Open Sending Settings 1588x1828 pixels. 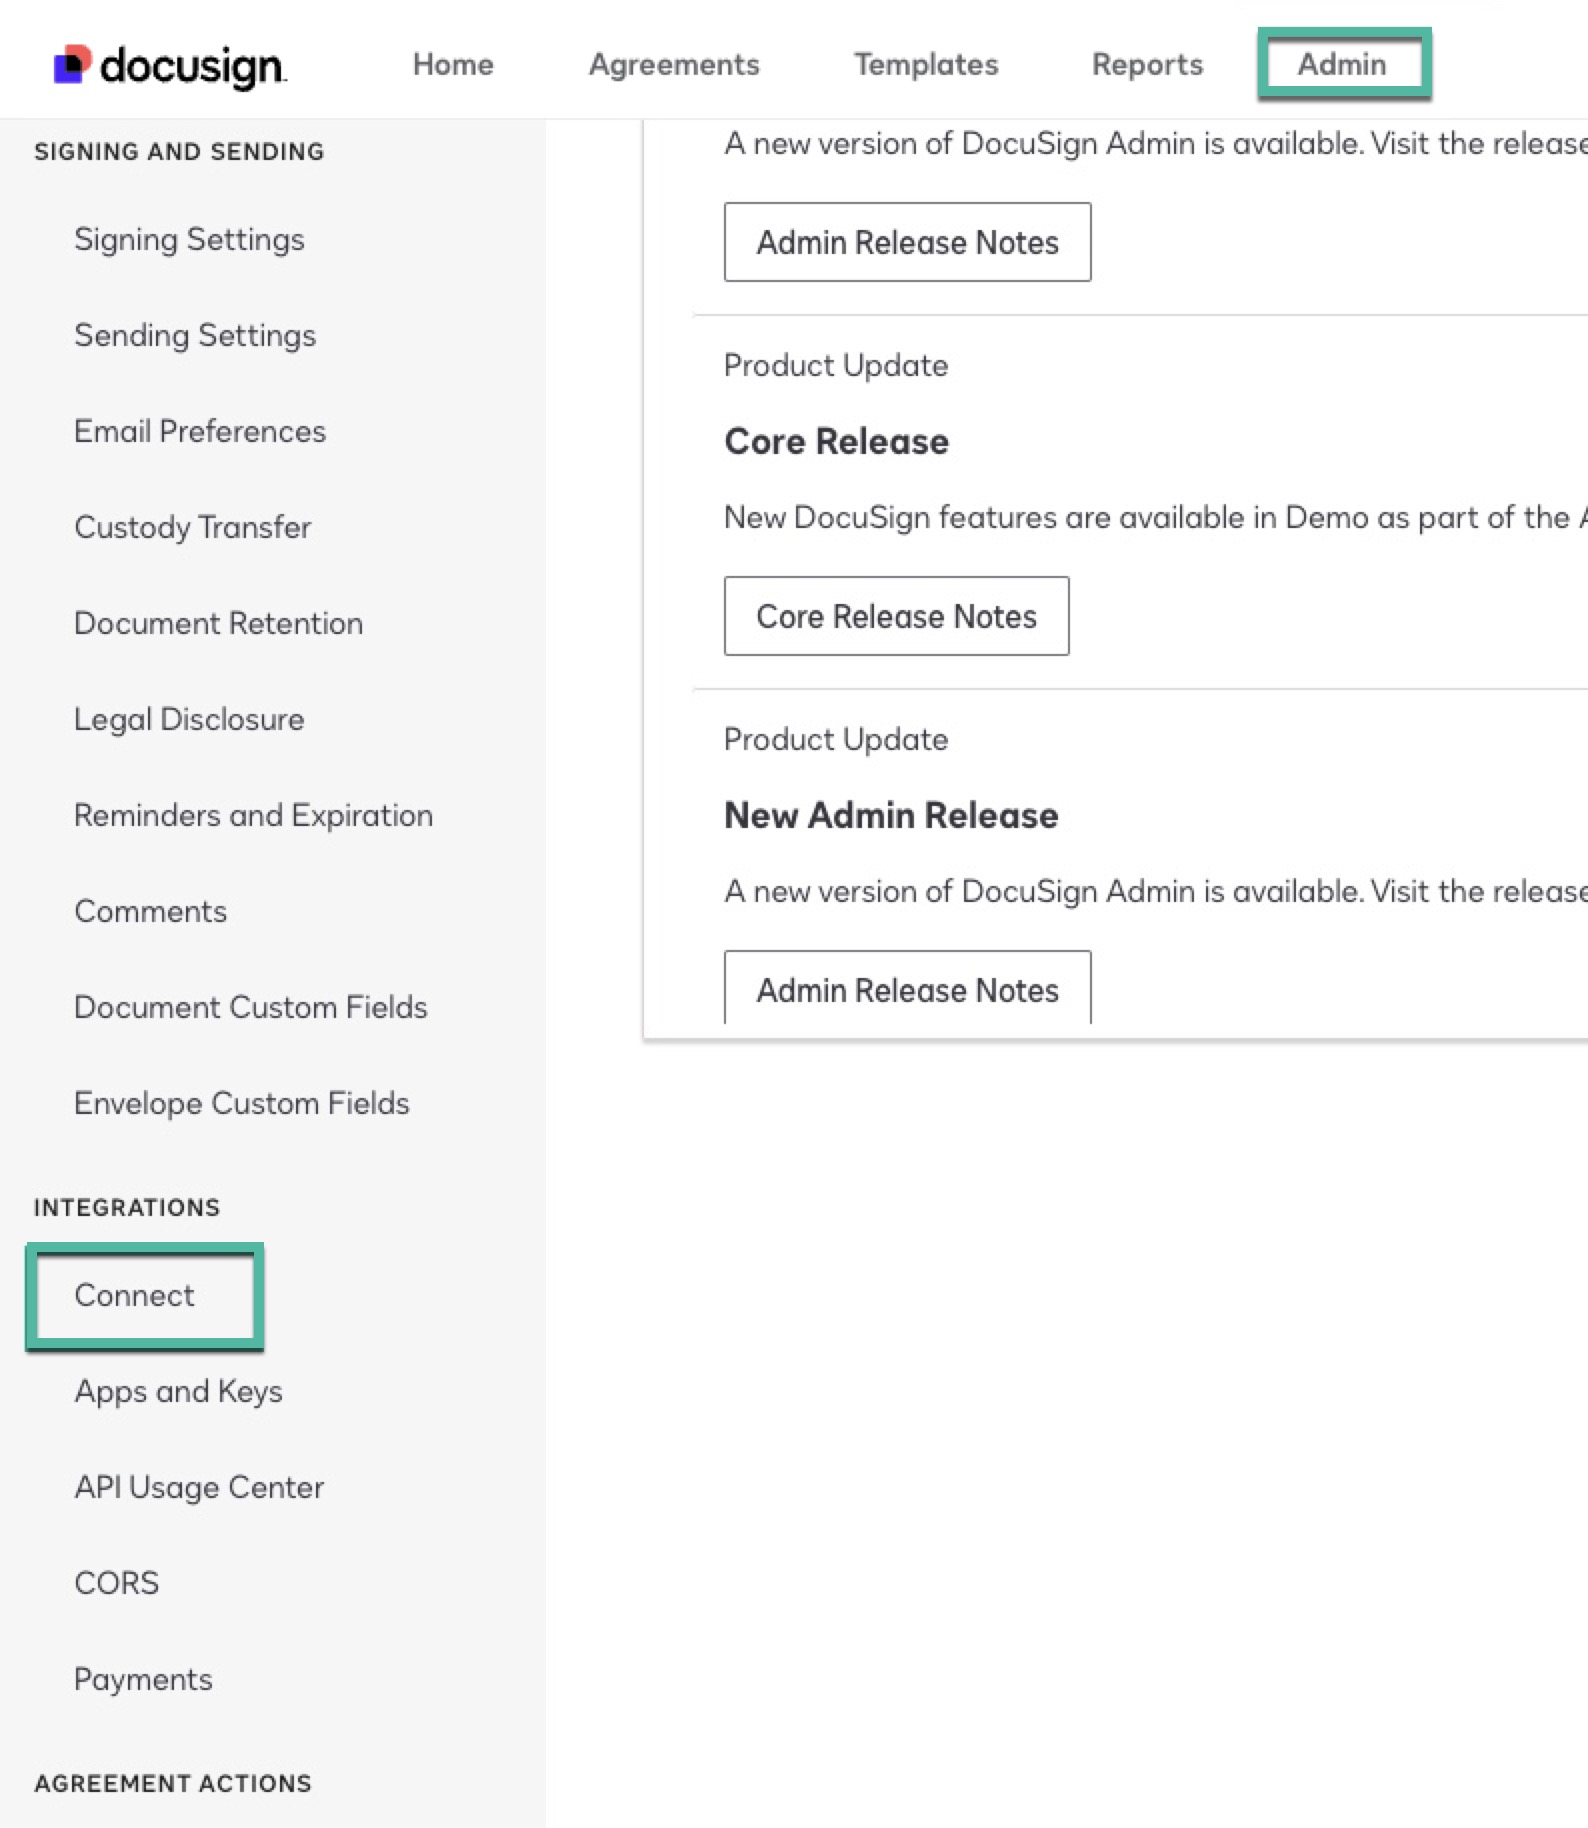[195, 335]
